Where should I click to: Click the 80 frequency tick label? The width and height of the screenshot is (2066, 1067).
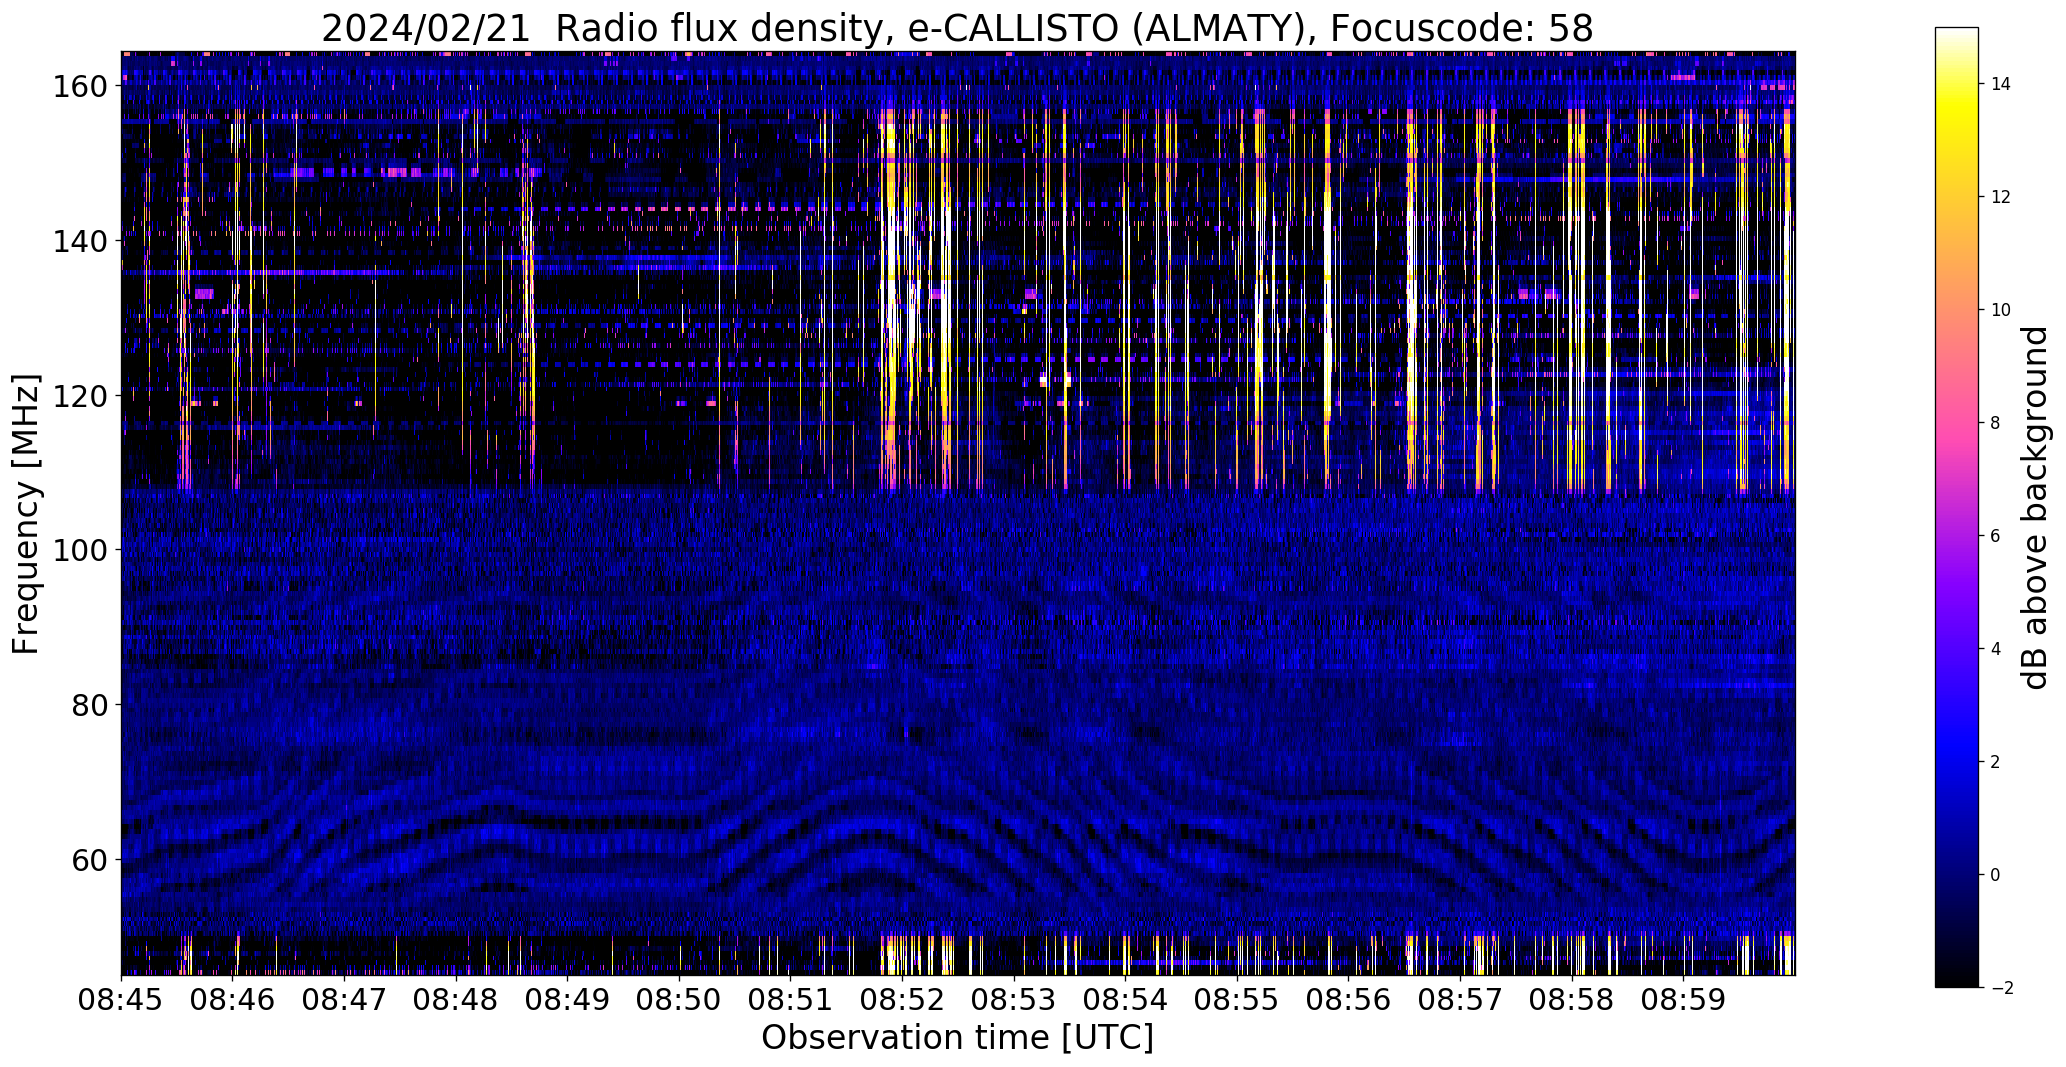point(88,705)
